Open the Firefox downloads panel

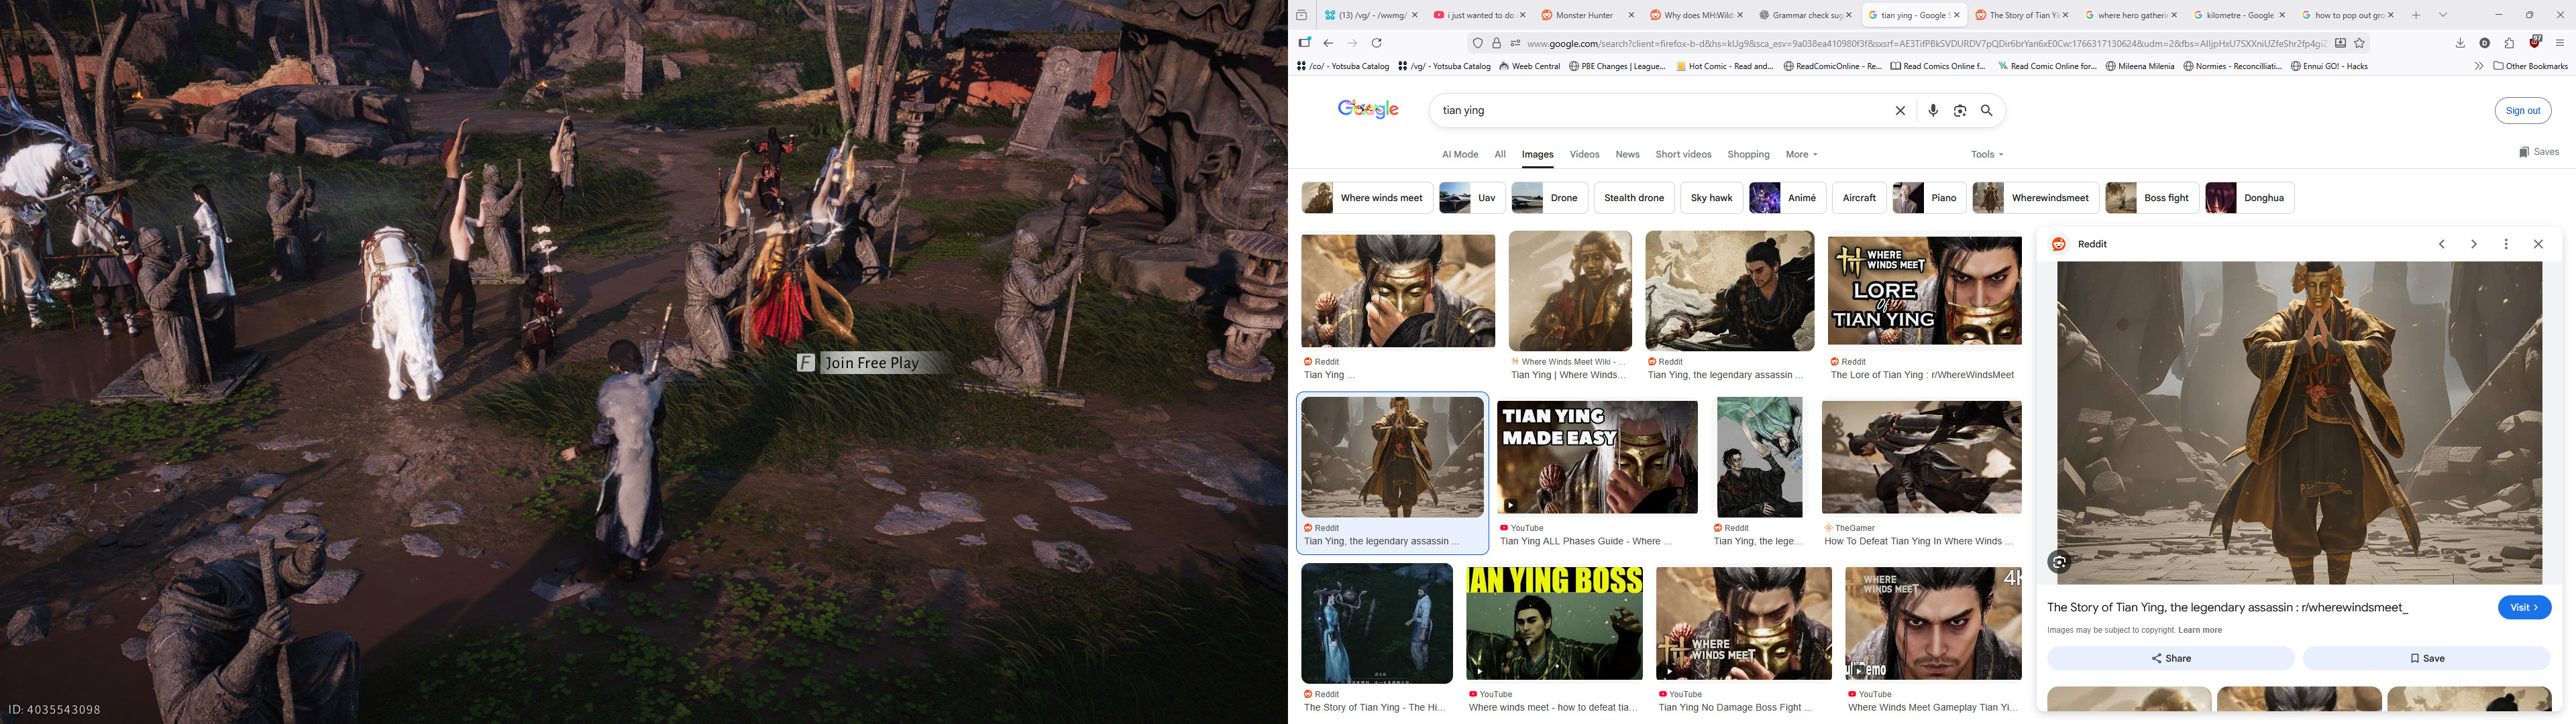click(2460, 43)
